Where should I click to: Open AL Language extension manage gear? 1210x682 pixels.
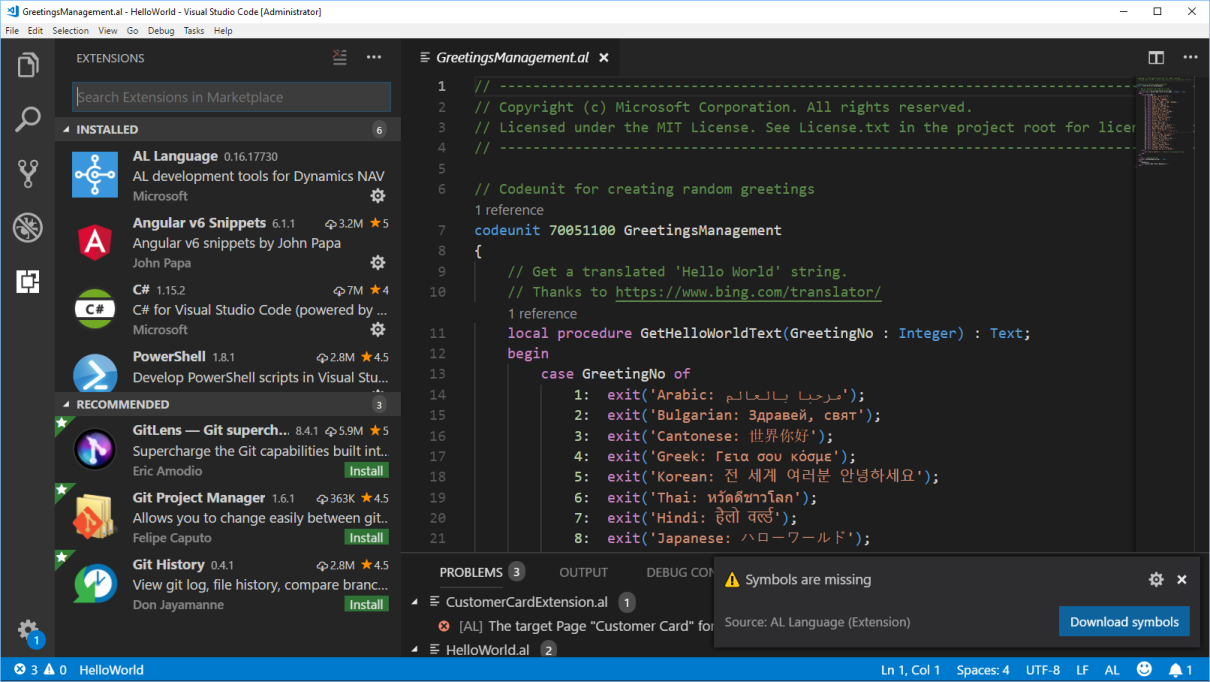378,196
